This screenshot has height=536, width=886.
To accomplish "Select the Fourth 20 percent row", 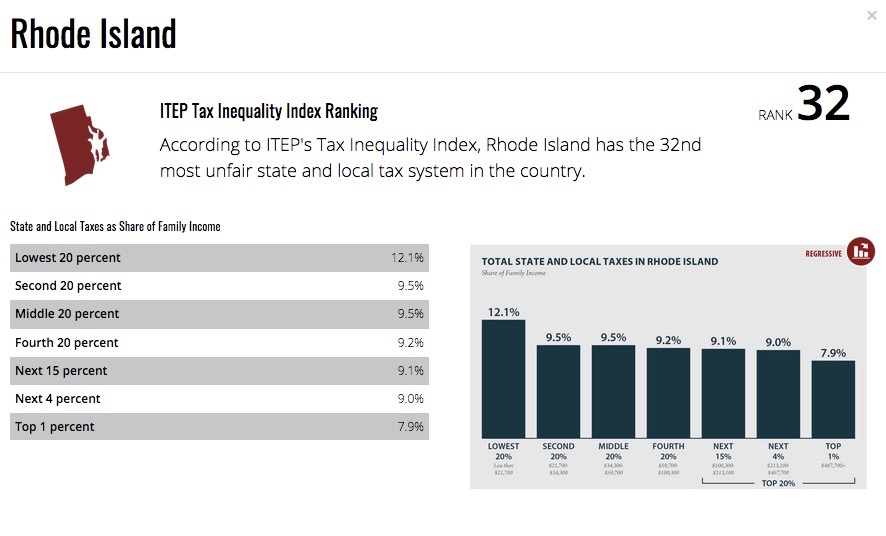I will pyautogui.click(x=219, y=343).
